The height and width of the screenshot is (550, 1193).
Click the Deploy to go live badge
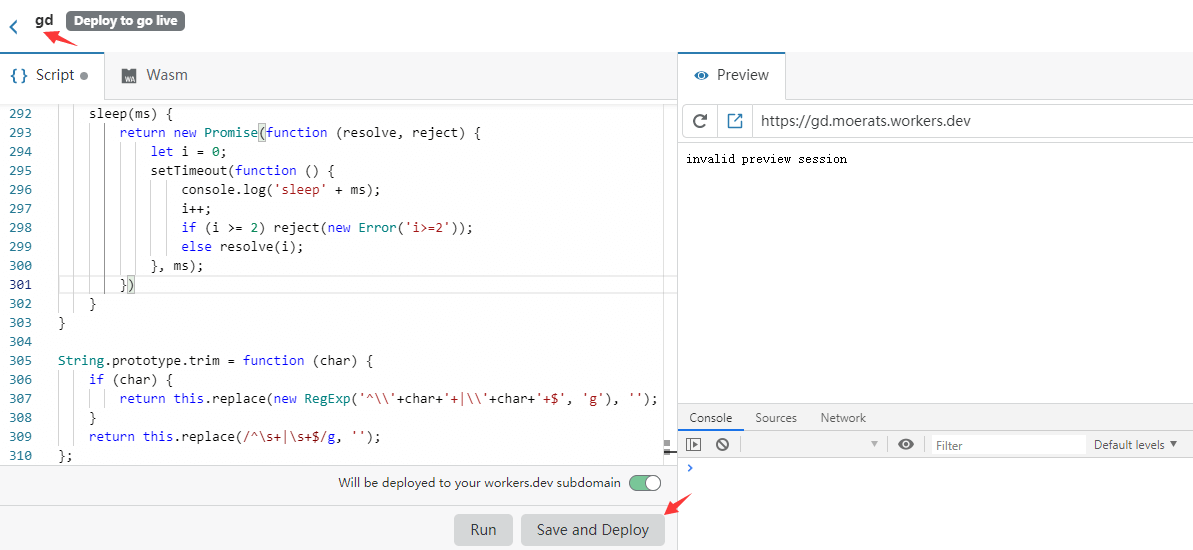tap(125, 21)
